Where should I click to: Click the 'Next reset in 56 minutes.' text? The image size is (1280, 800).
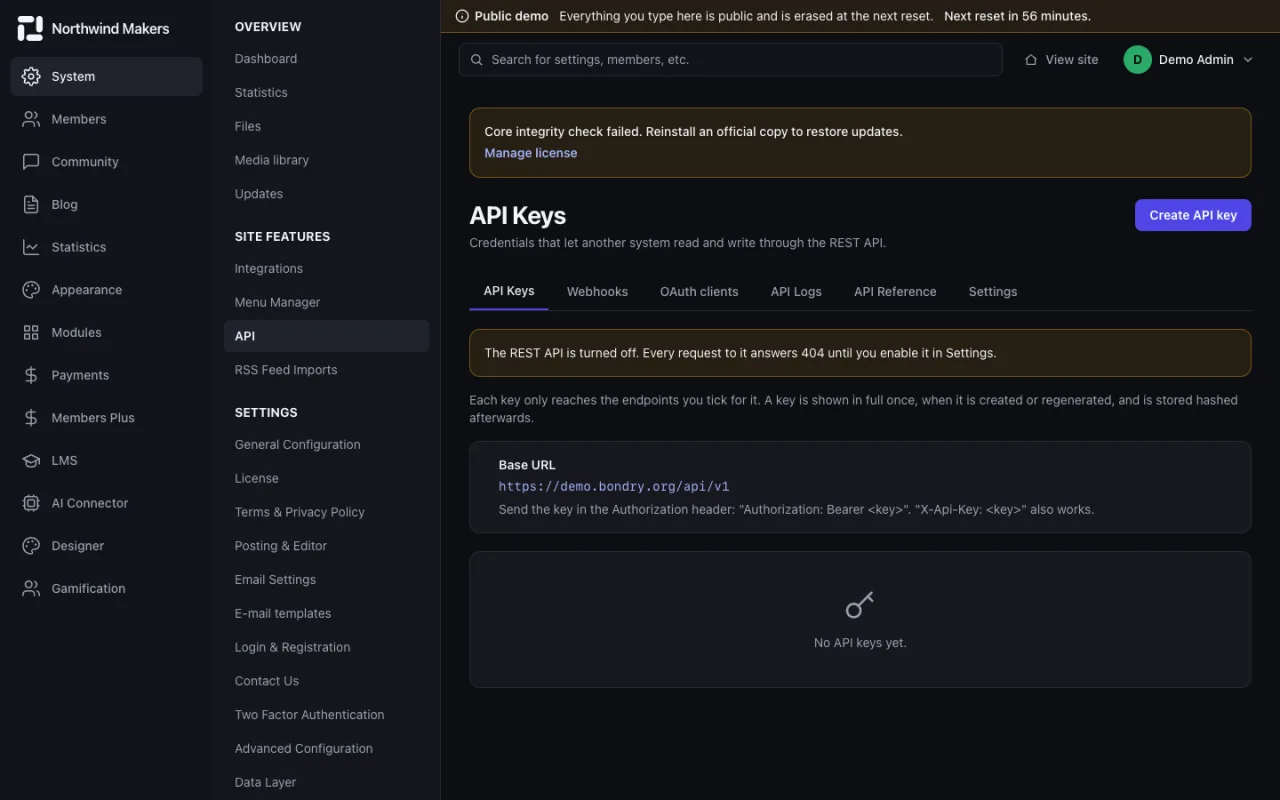click(1017, 16)
